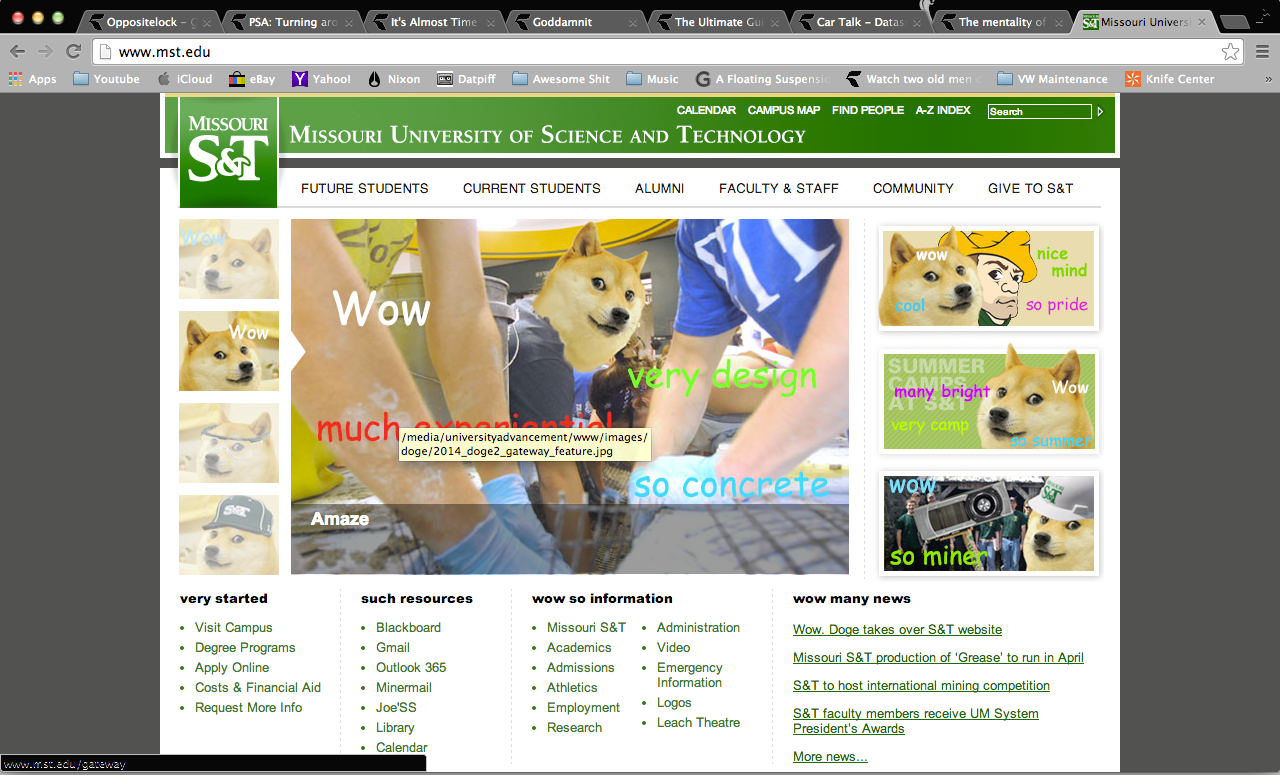Image resolution: width=1280 pixels, height=775 pixels.
Task: Open the nice mind so pride banner
Action: tap(989, 278)
